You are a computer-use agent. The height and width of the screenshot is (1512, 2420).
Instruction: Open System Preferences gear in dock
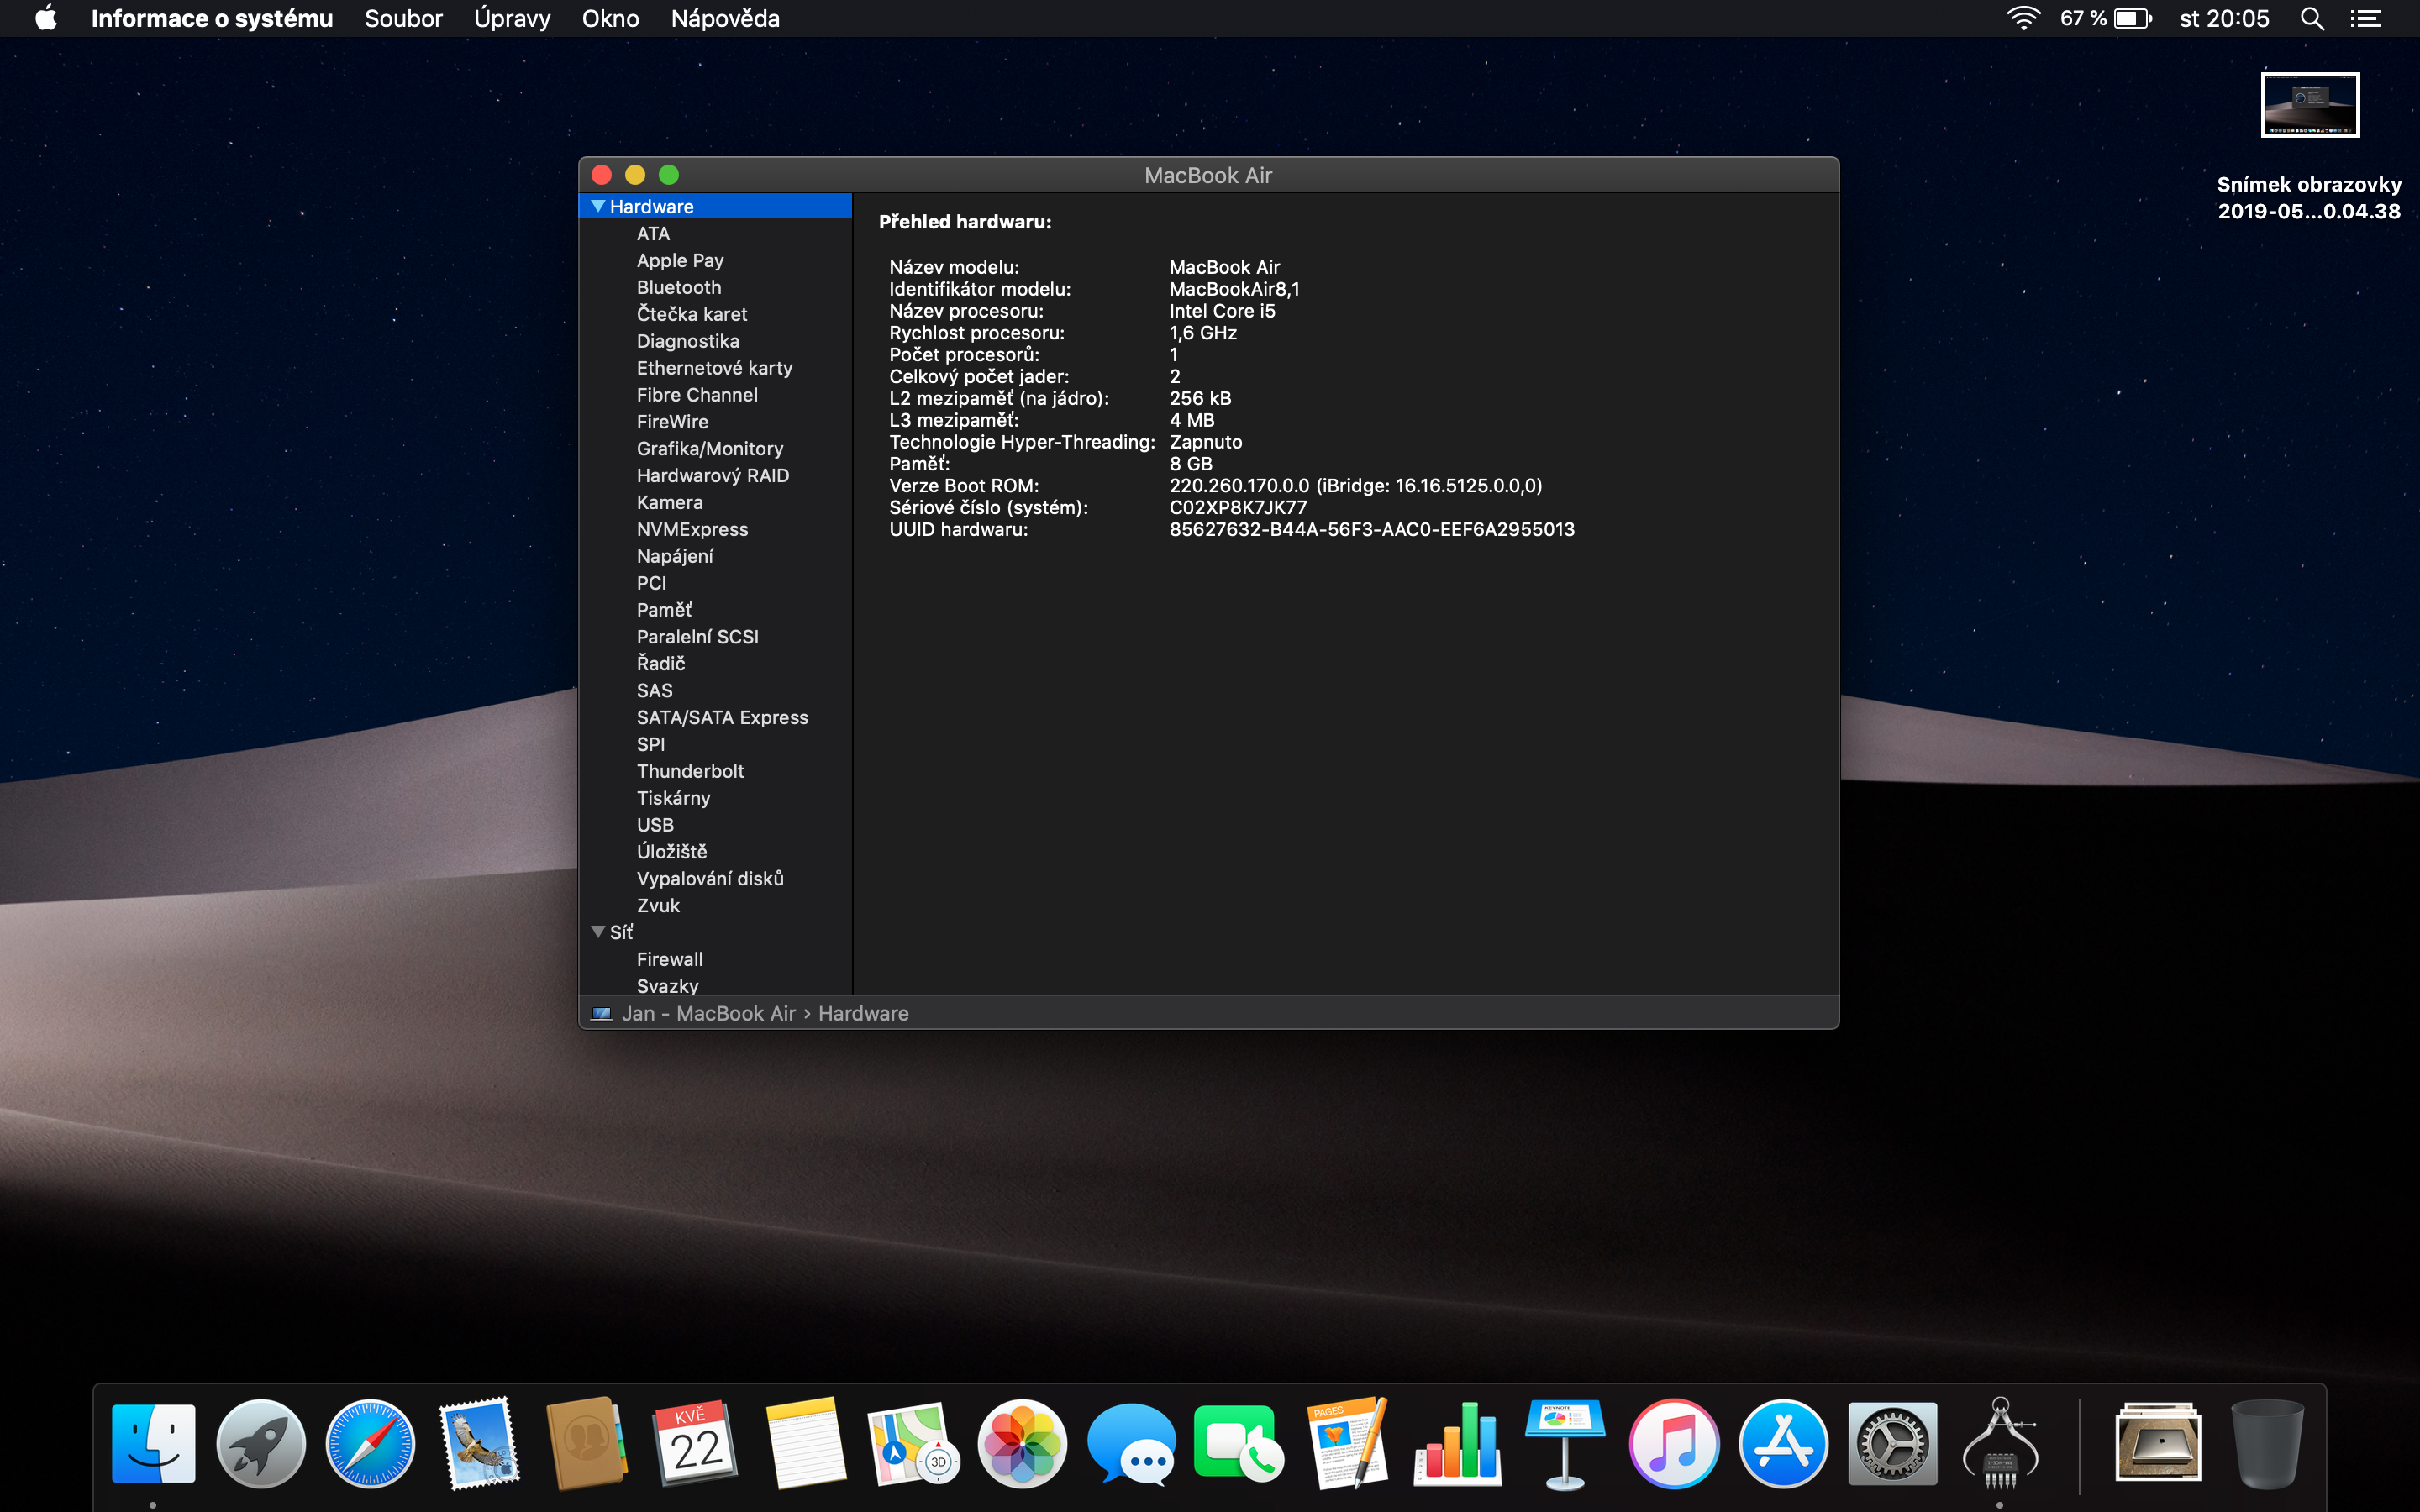1892,1444
